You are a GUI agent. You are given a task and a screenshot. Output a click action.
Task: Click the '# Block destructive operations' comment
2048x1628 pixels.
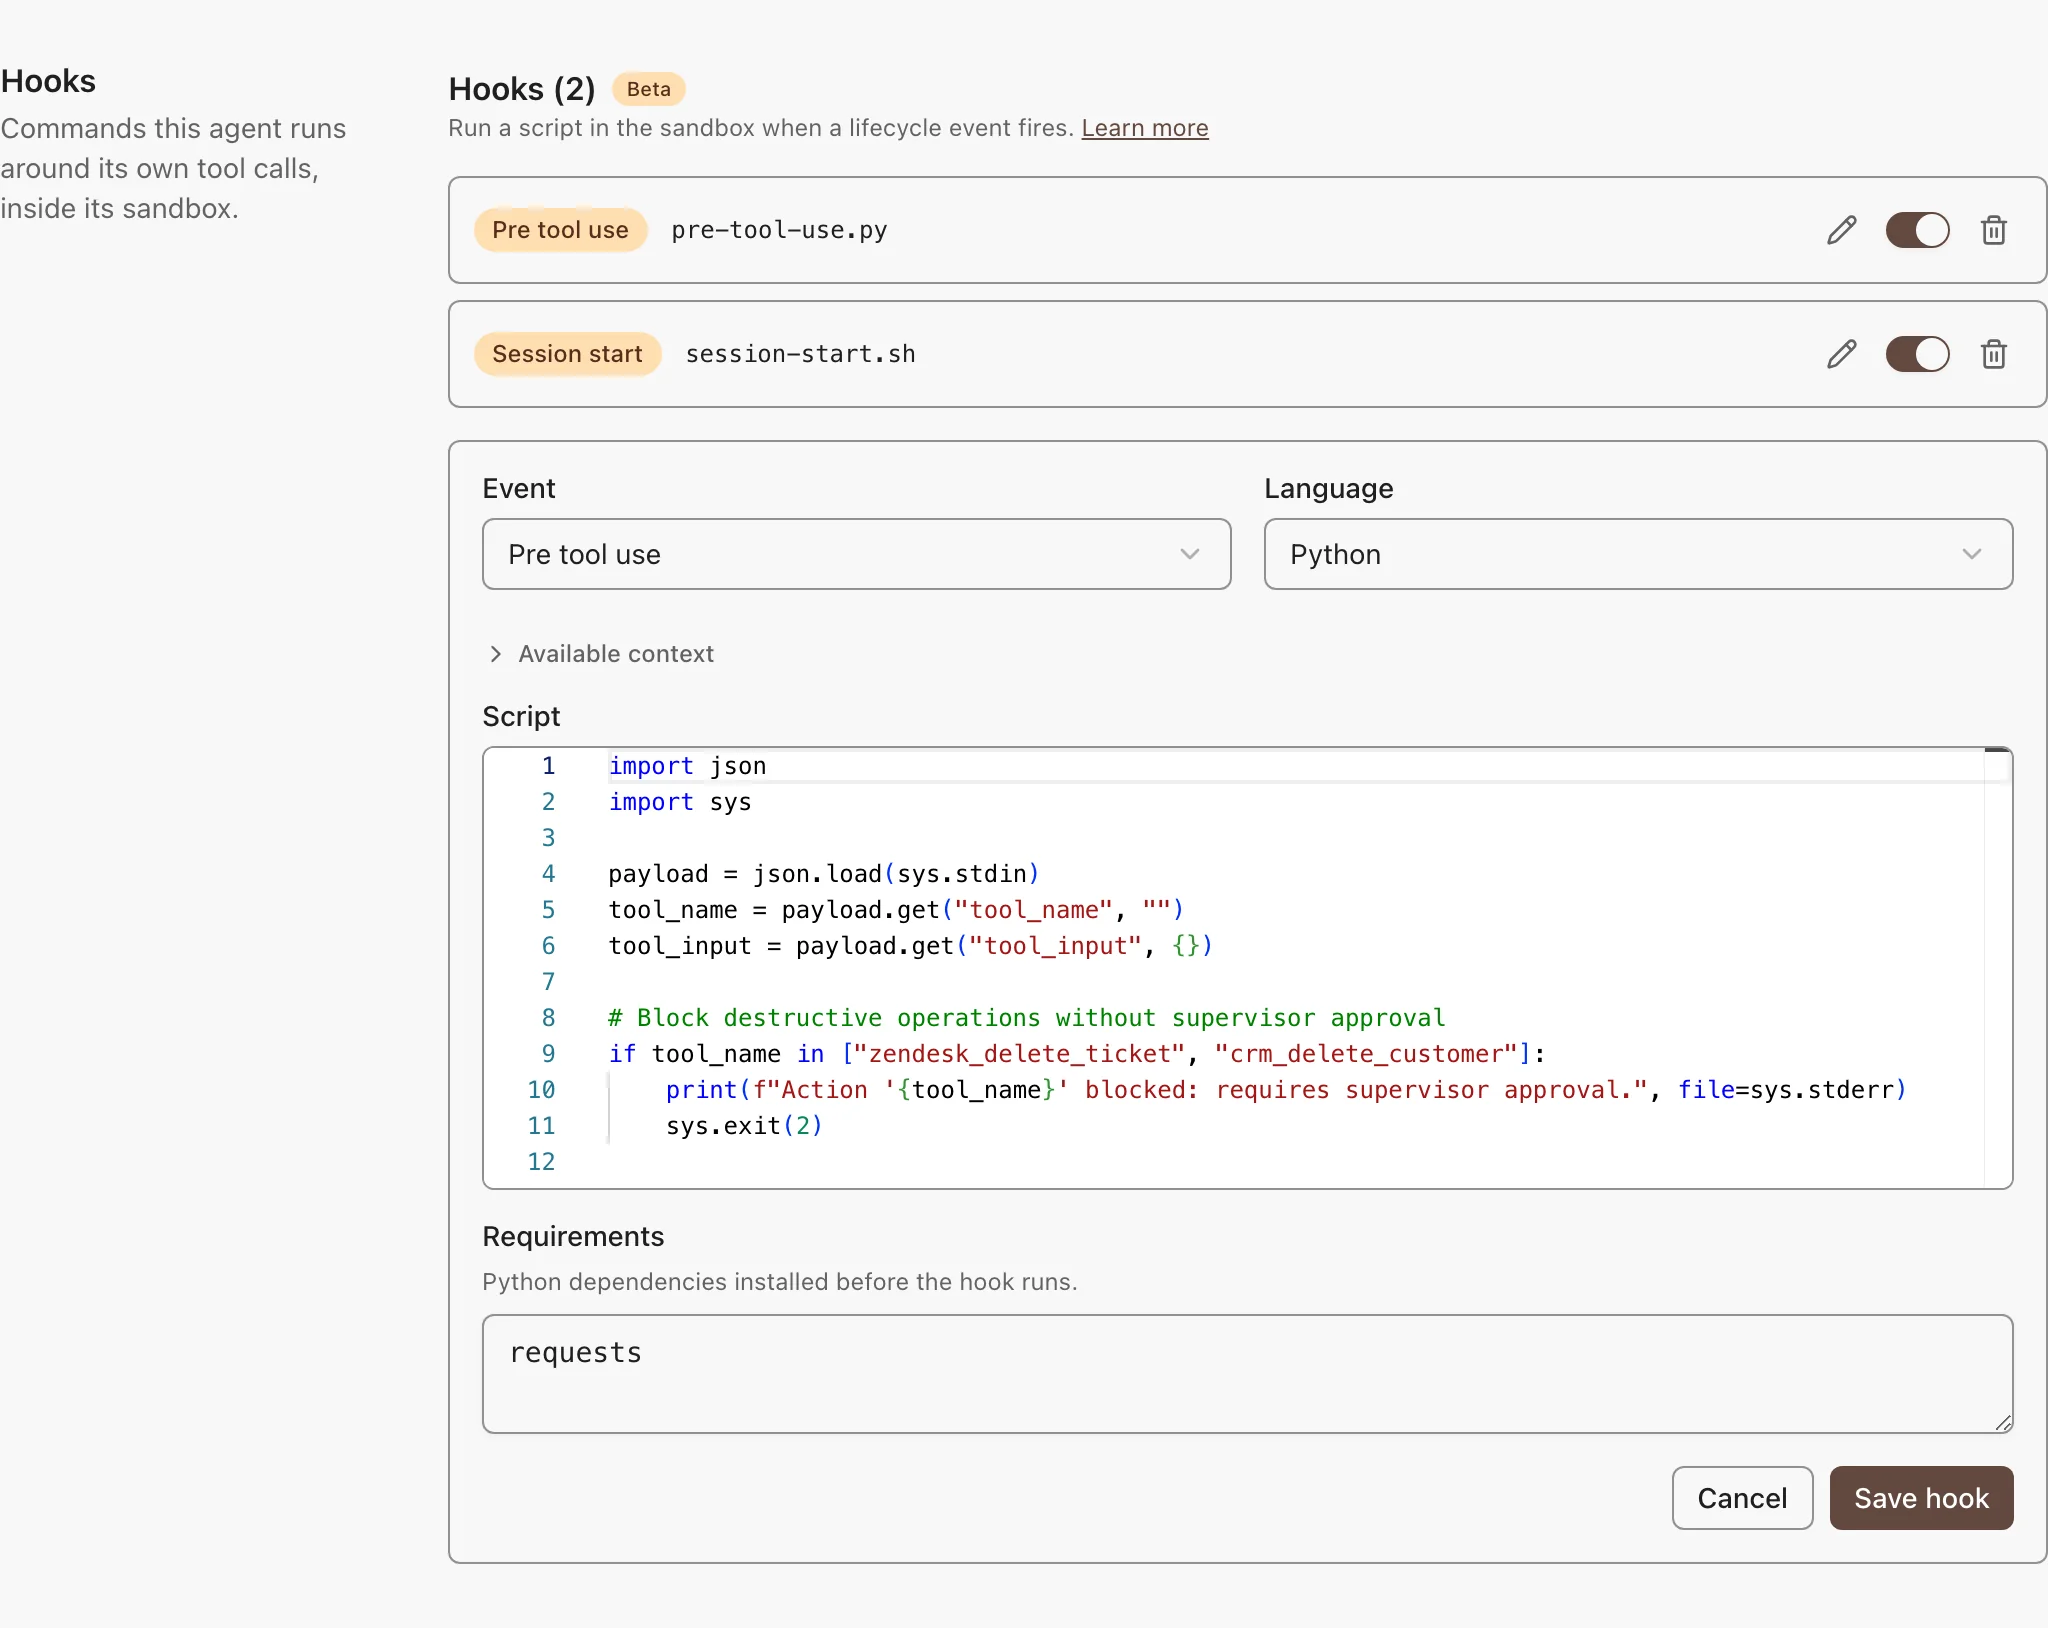click(x=1027, y=1018)
